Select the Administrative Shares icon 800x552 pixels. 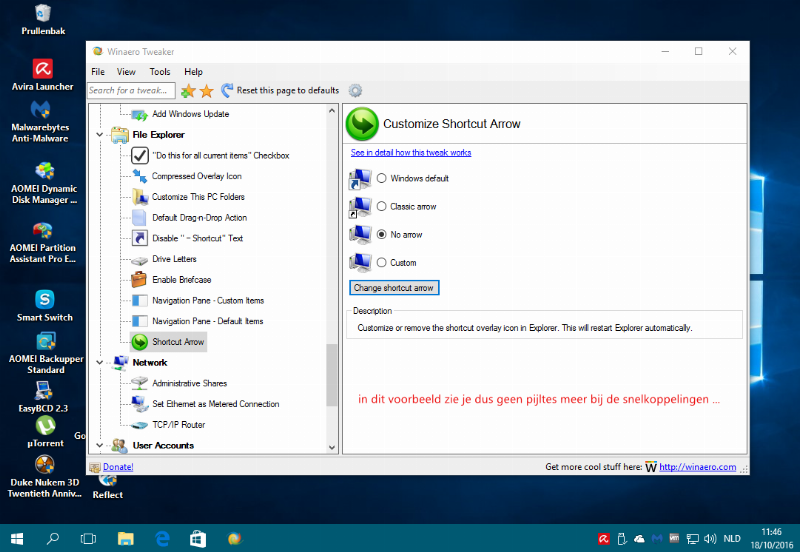[140, 383]
